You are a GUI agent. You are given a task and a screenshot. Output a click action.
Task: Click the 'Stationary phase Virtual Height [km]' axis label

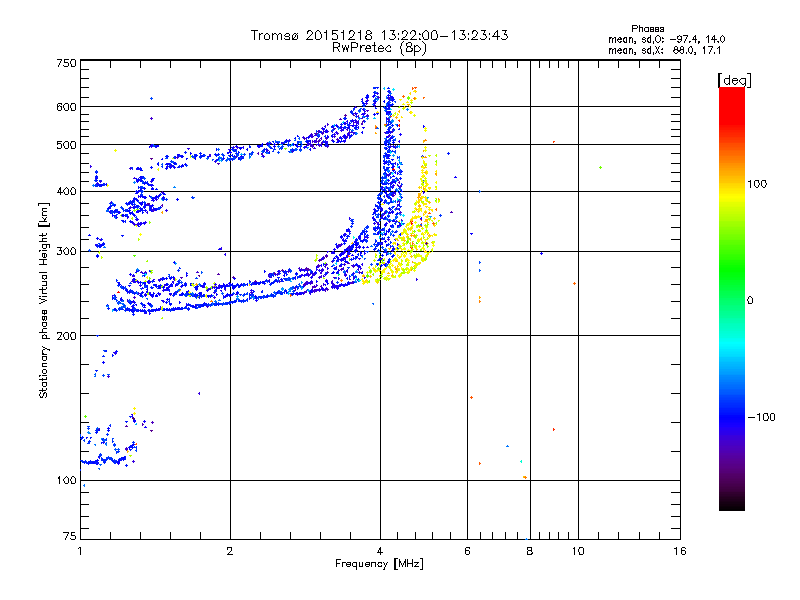(x=44, y=300)
